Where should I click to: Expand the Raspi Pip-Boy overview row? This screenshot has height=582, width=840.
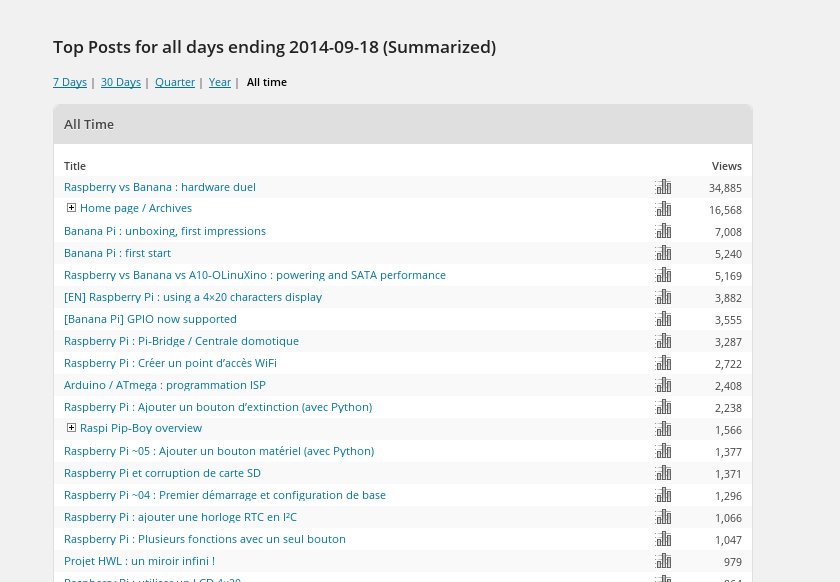pyautogui.click(x=71, y=428)
